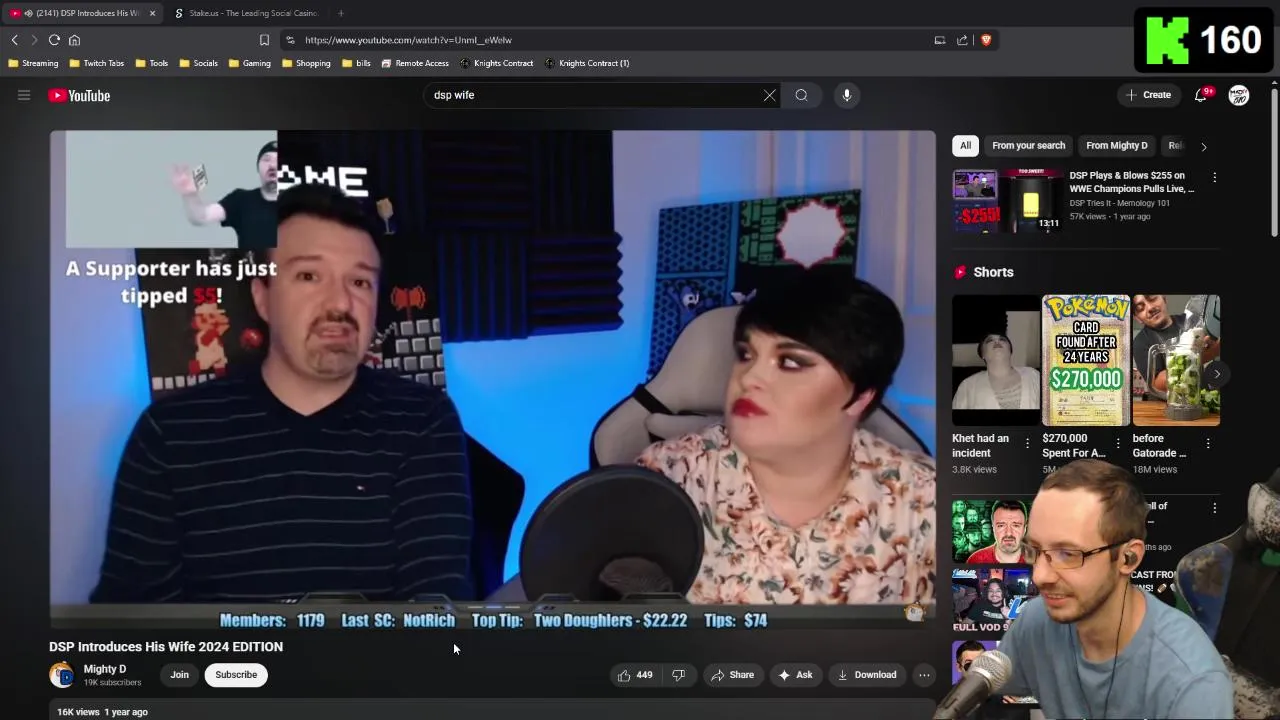Open Mighty D channel avatar
The image size is (1280, 720).
point(62,675)
